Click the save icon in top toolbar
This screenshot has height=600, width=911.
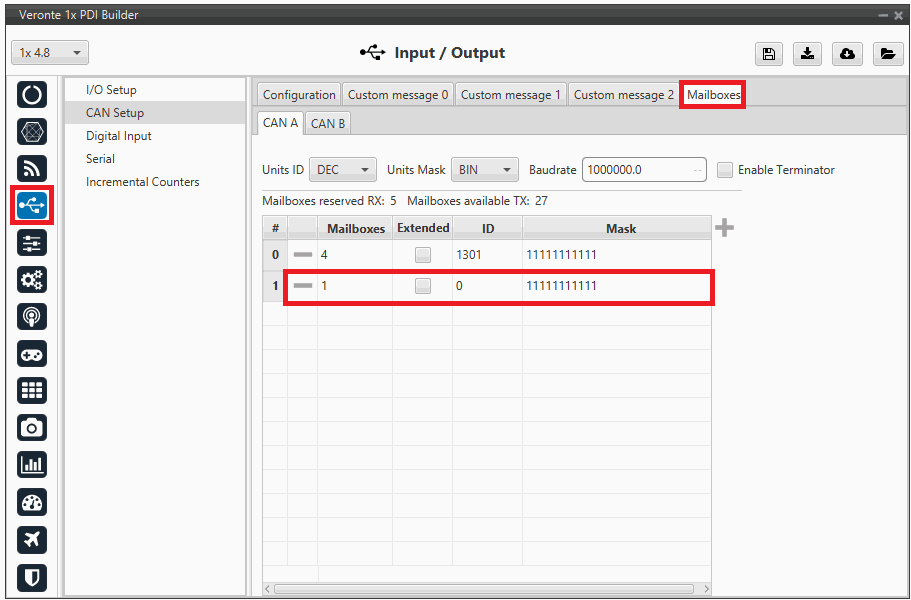tap(768, 54)
